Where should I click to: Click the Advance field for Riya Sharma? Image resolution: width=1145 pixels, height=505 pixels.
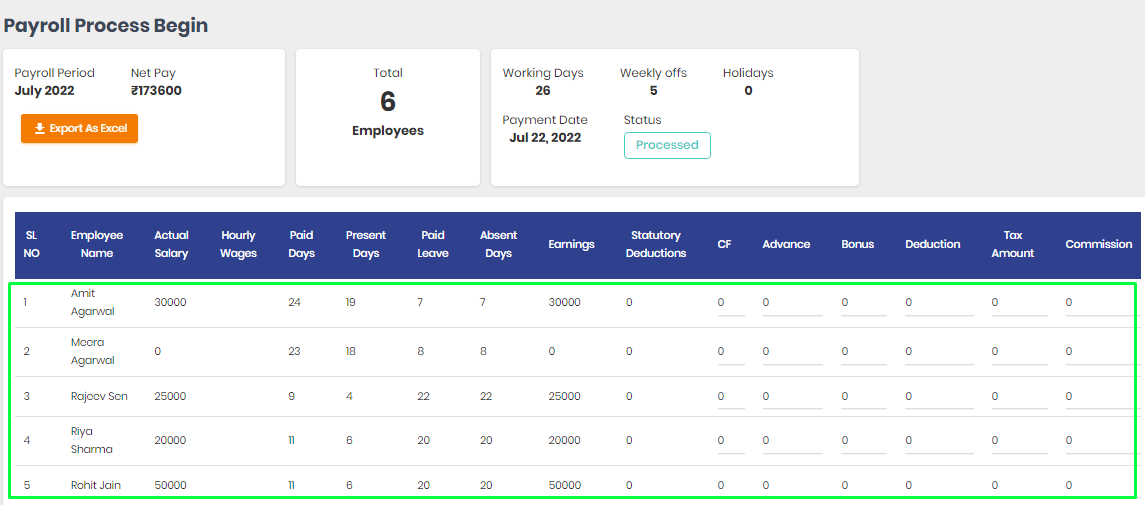[792, 442]
